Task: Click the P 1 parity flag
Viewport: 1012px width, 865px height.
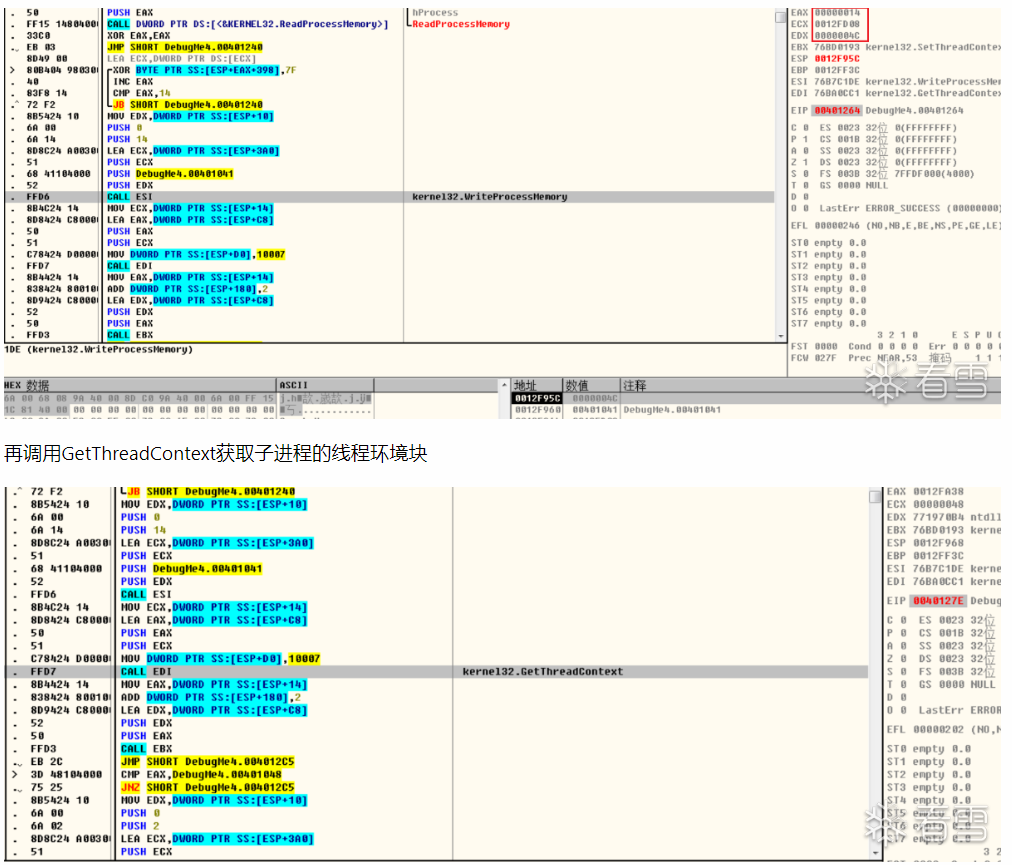Action: tap(800, 139)
